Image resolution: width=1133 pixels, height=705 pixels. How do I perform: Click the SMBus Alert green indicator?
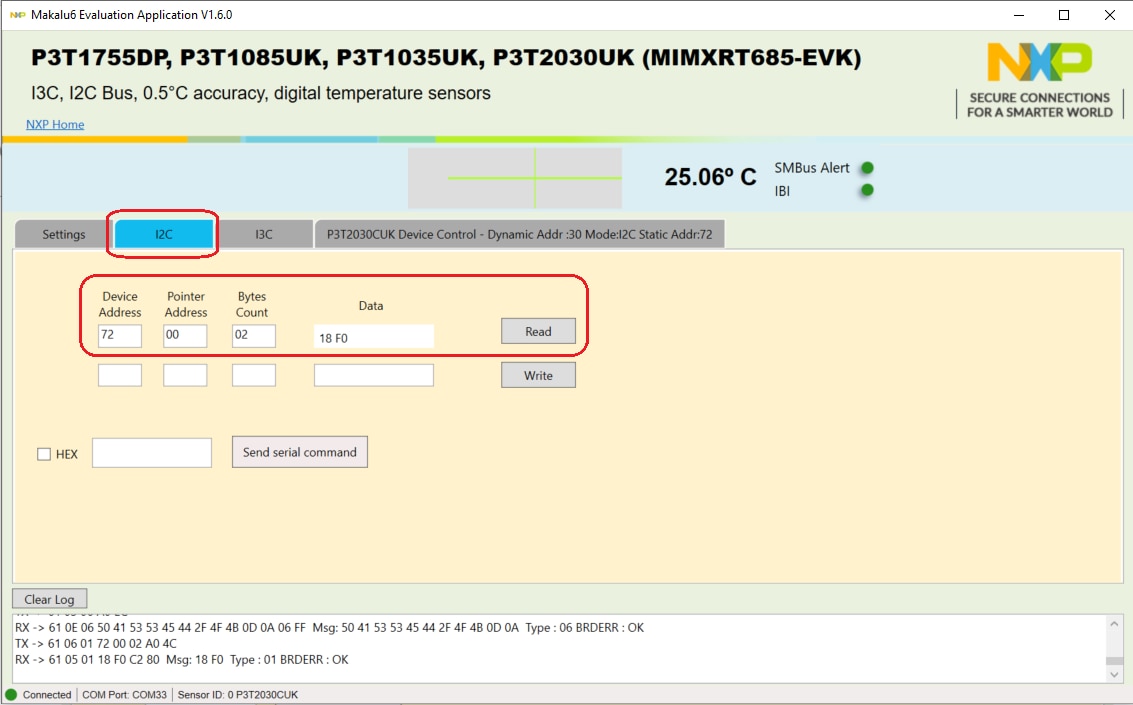[x=867, y=168]
